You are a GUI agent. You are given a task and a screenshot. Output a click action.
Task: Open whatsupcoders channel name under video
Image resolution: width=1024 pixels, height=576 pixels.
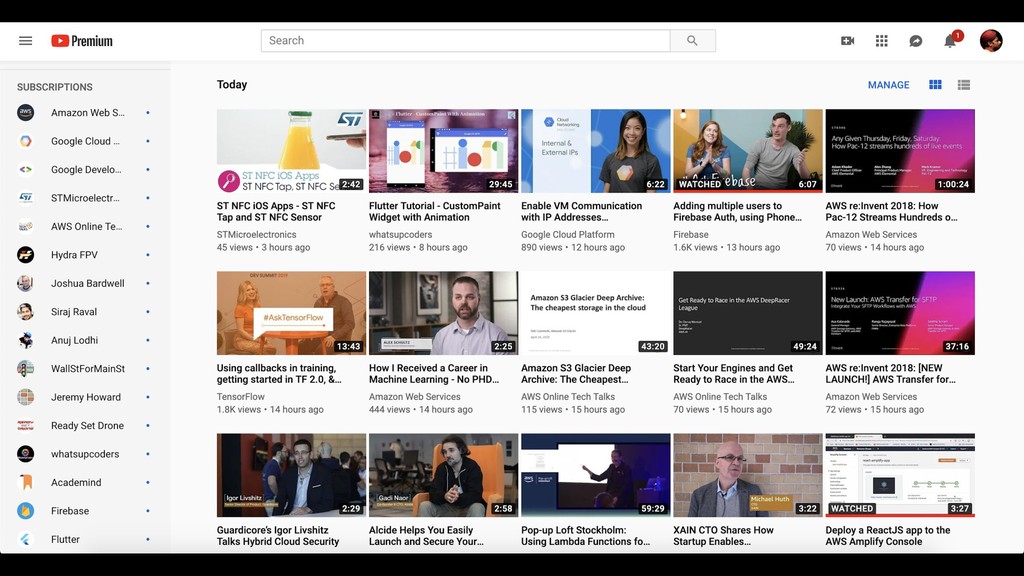pyautogui.click(x=400, y=234)
